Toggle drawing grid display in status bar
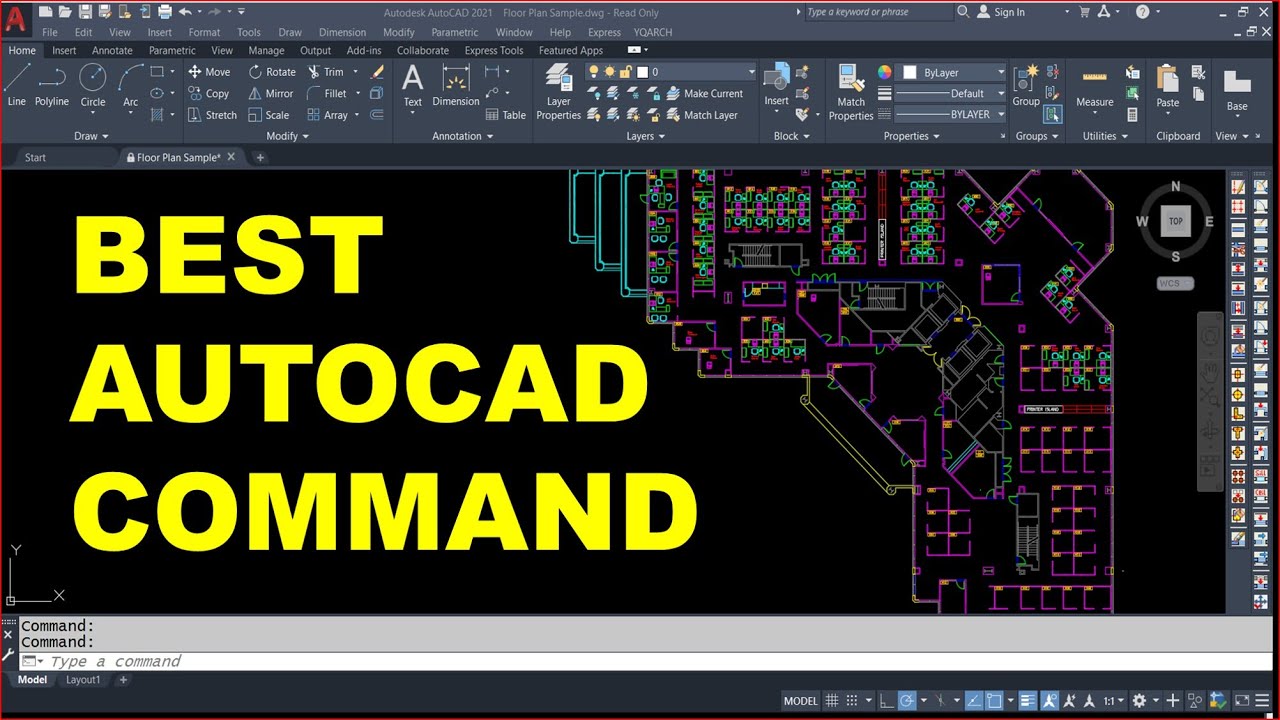 (x=831, y=701)
